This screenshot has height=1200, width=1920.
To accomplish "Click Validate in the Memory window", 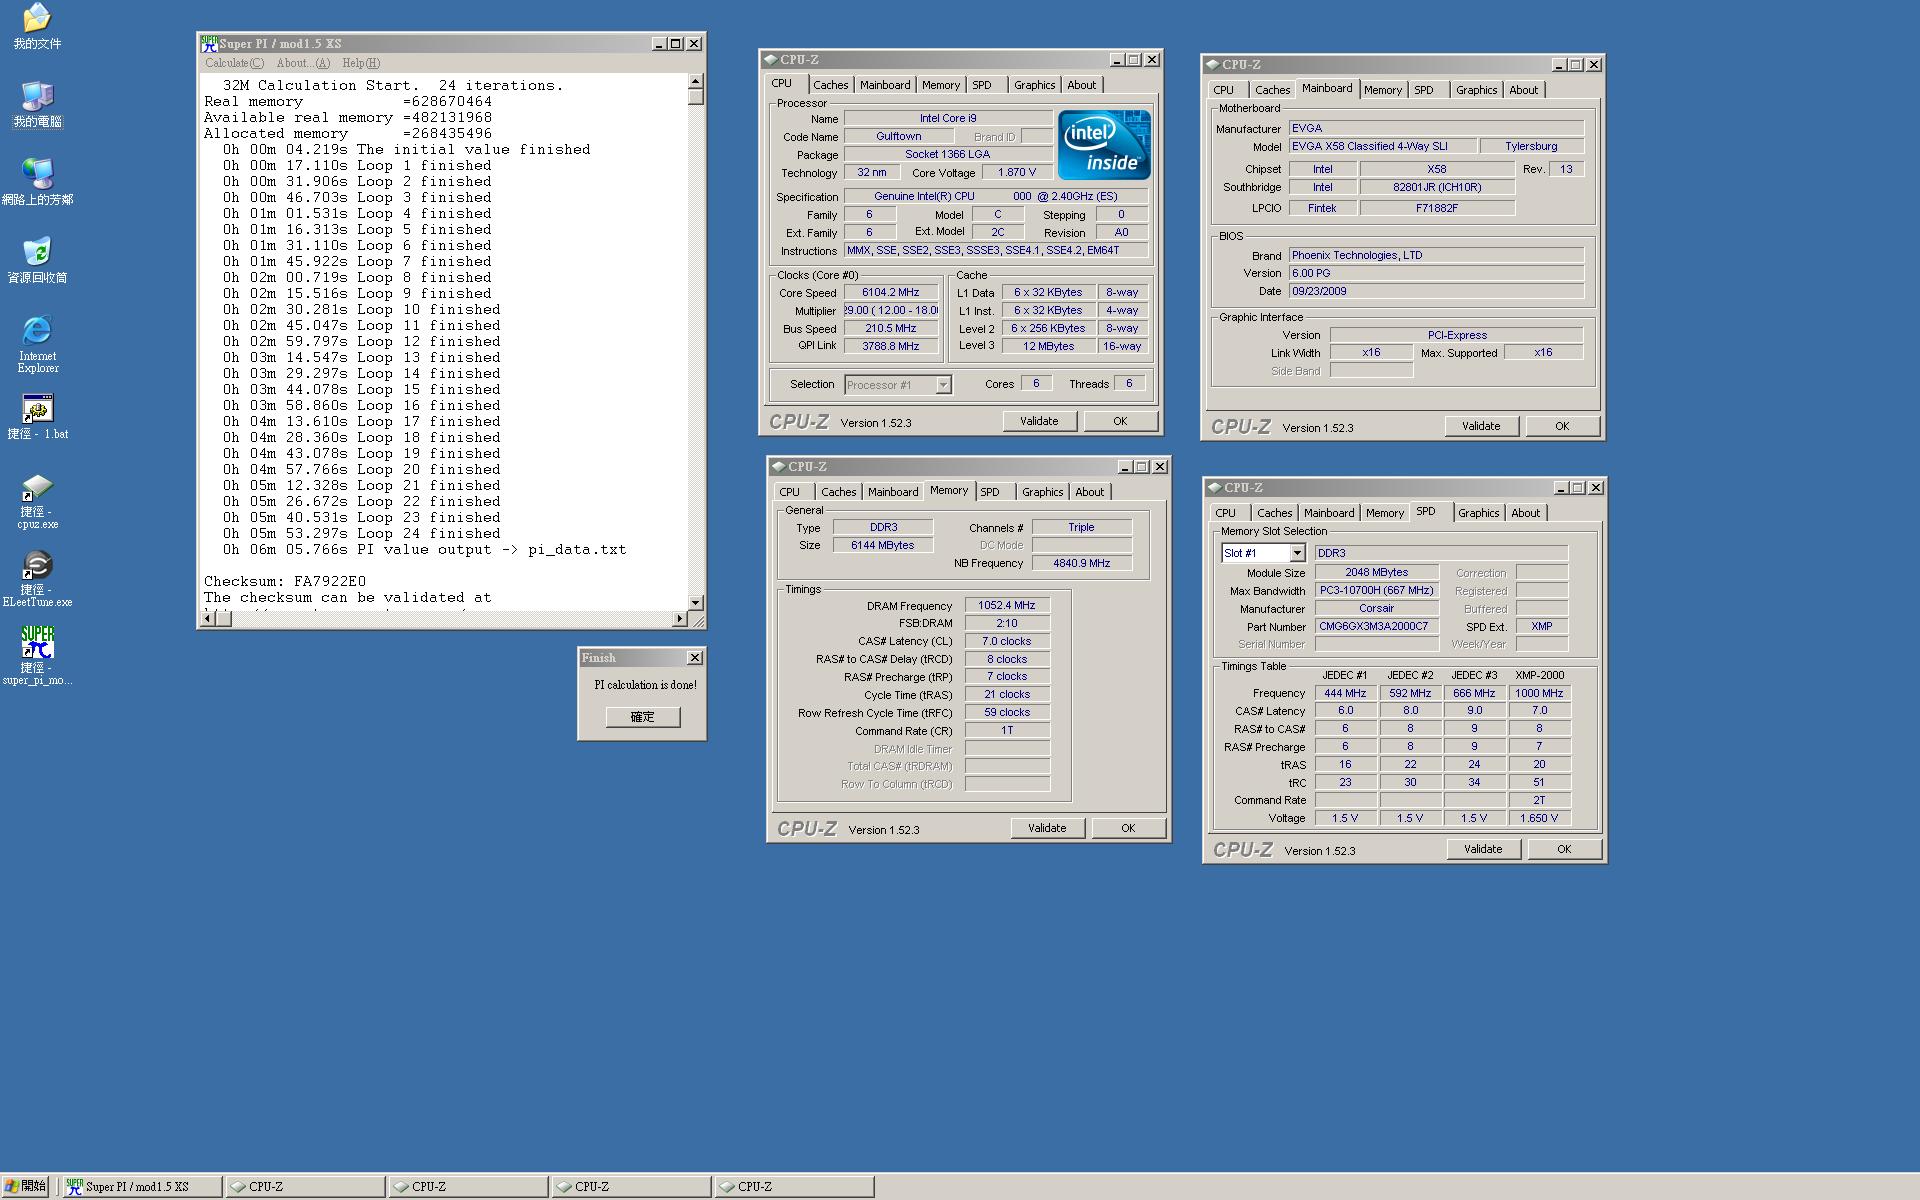I will point(1047,828).
